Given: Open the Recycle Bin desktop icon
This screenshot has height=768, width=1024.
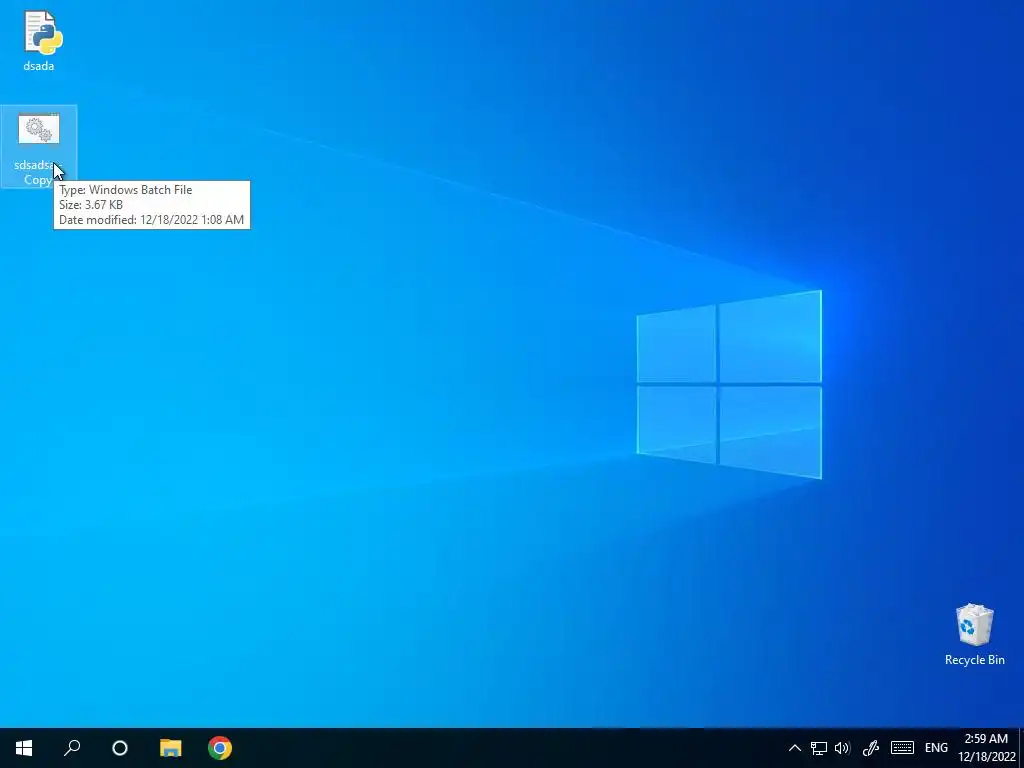Looking at the screenshot, I should (974, 626).
